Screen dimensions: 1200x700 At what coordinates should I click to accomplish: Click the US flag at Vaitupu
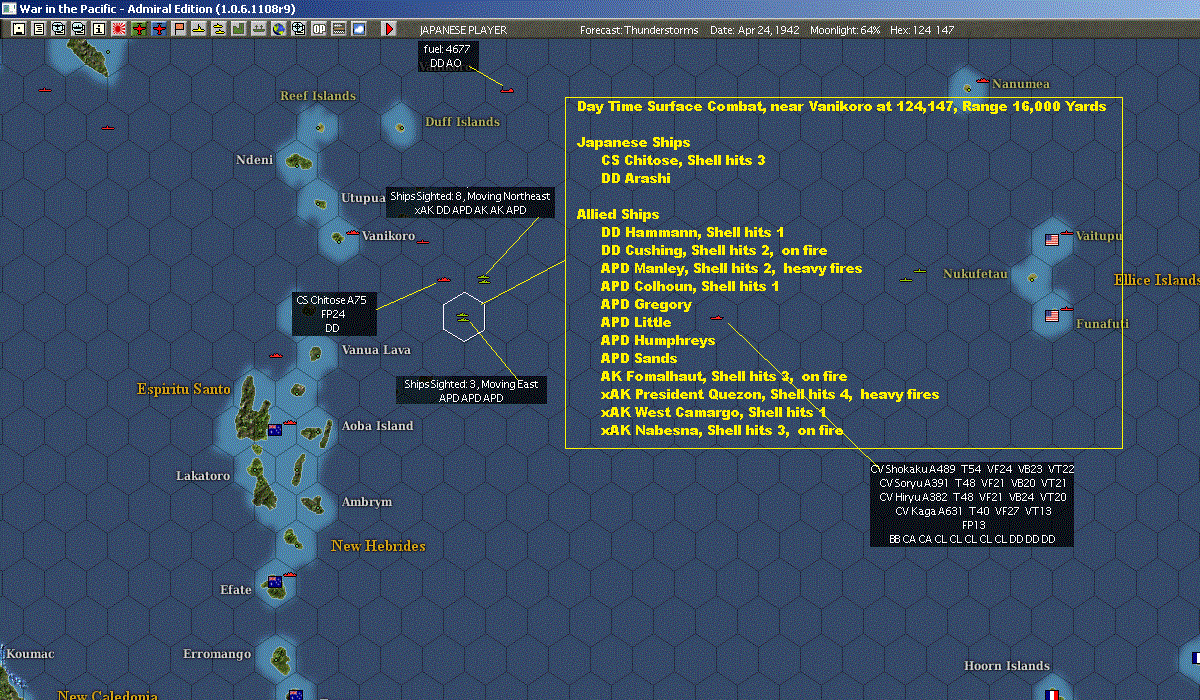click(x=1052, y=240)
